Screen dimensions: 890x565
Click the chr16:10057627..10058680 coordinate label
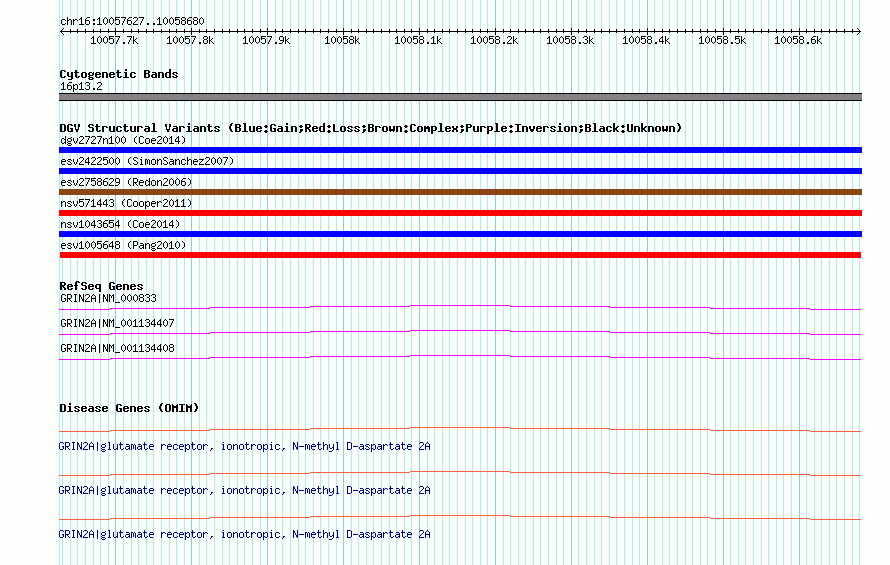coord(132,21)
